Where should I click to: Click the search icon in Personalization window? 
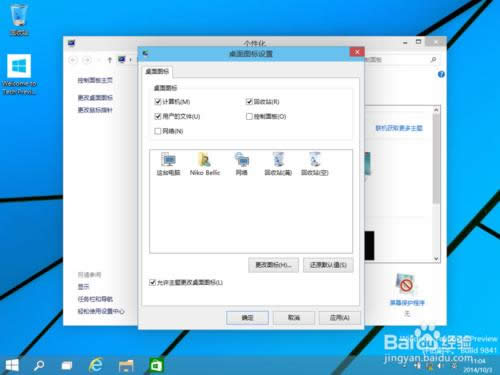coord(433,60)
